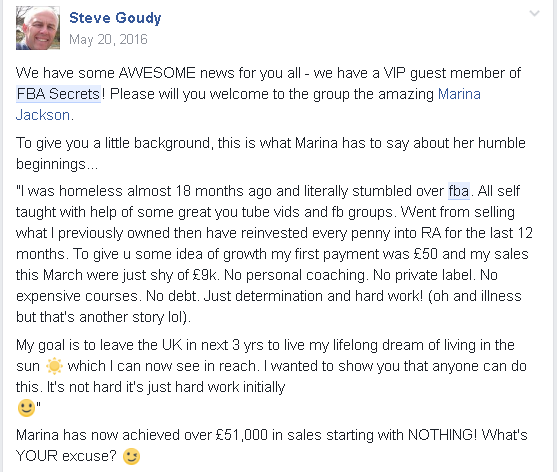The image size is (557, 472).
Task: Open the May 20, 2016 timestamp
Action: click(108, 39)
